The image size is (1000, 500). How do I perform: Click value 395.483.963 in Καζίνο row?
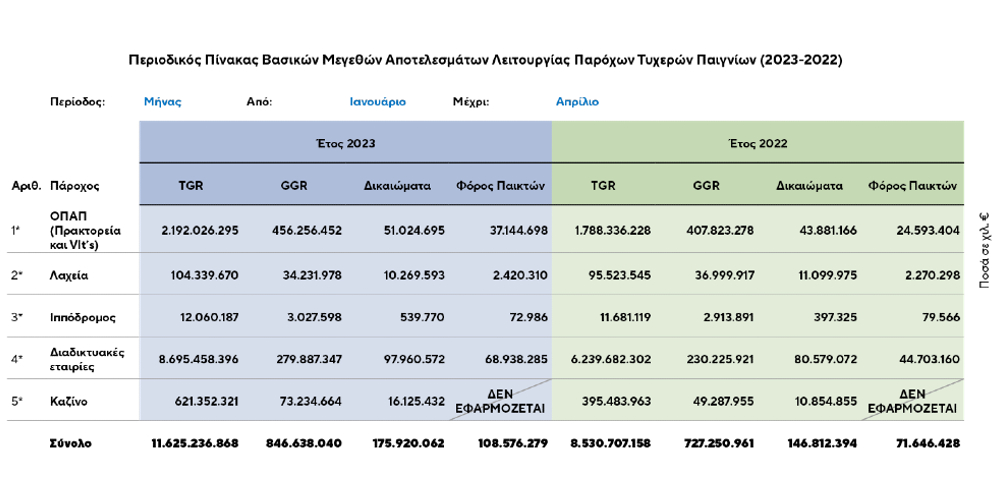pyautogui.click(x=617, y=402)
